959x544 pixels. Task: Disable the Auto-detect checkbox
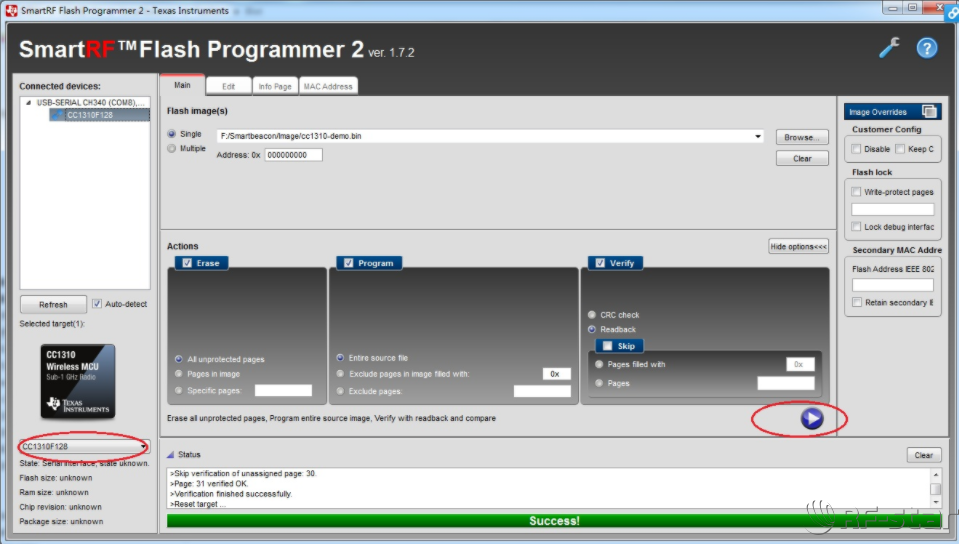click(x=97, y=304)
